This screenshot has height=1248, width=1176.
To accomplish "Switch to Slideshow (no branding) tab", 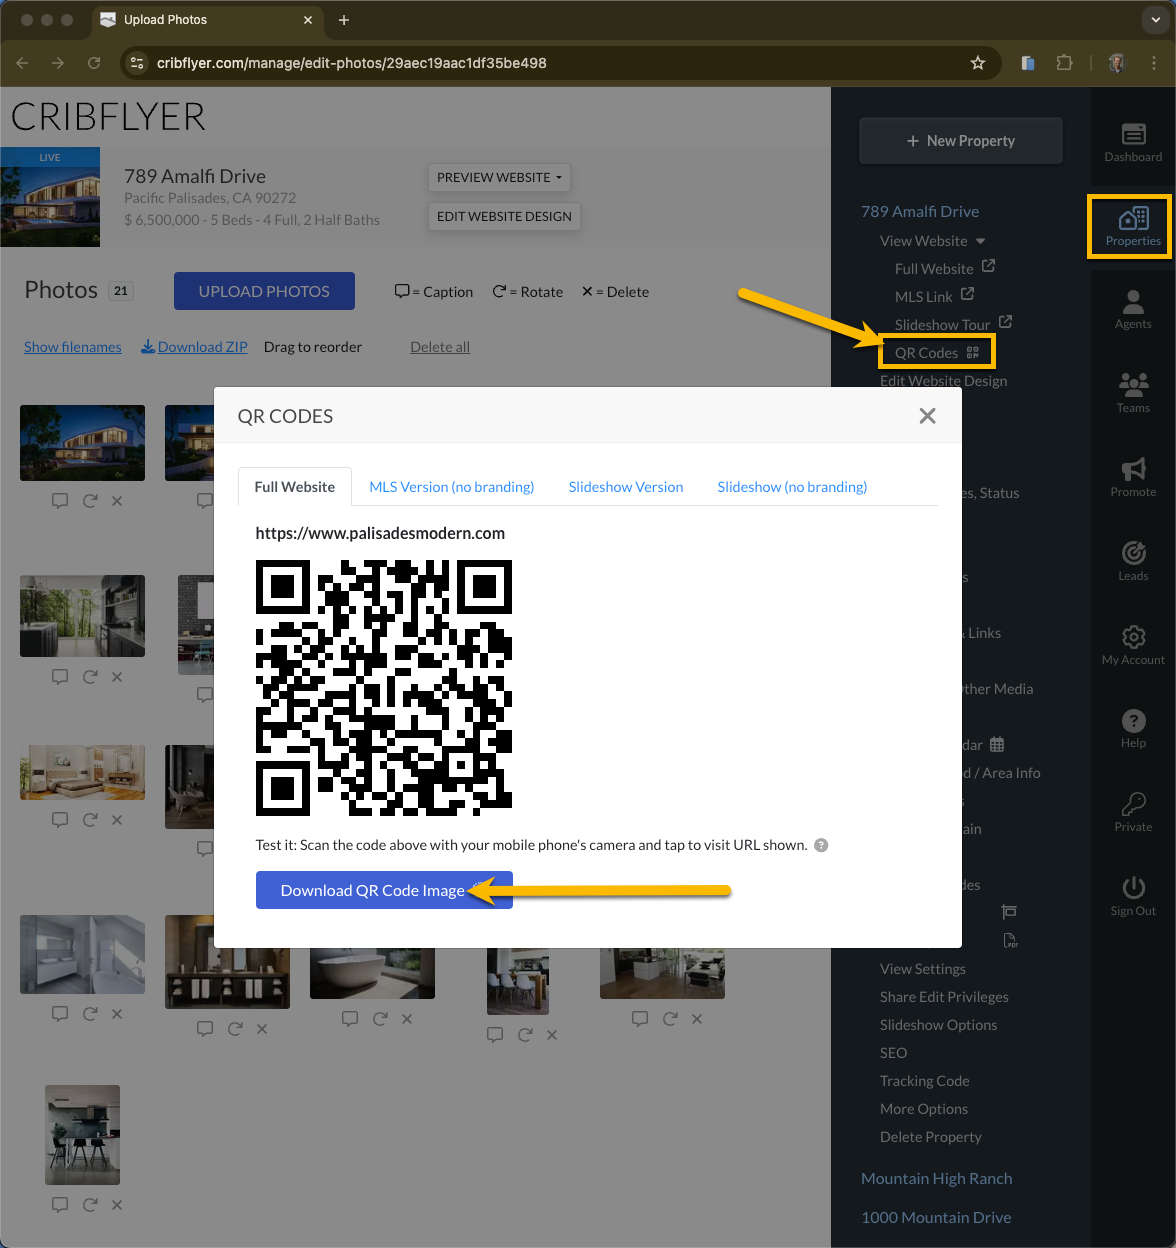I will point(792,487).
